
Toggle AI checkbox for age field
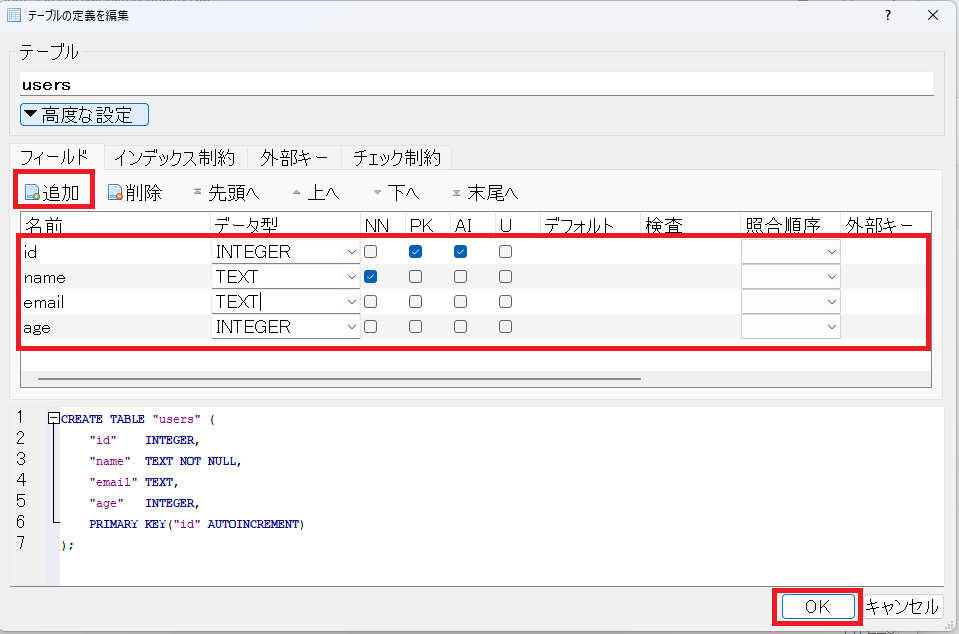pos(461,326)
